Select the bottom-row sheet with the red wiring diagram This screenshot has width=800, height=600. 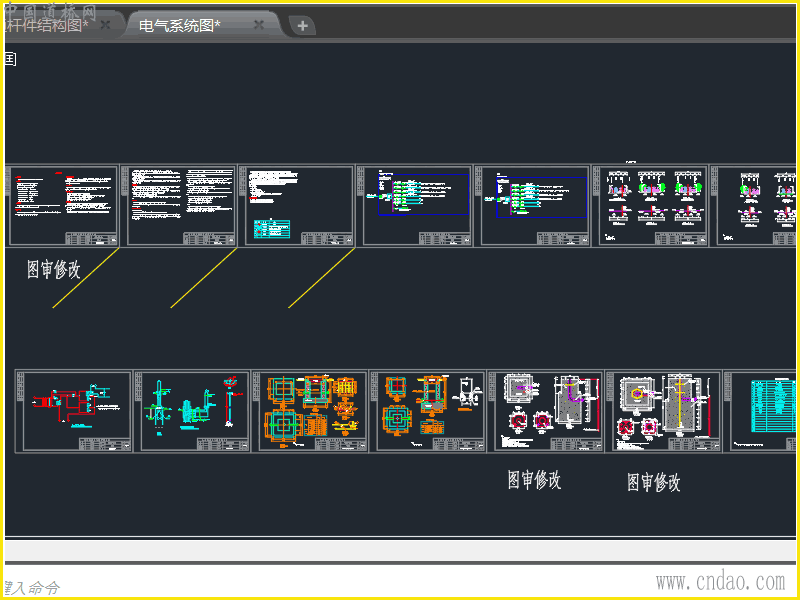pos(74,411)
